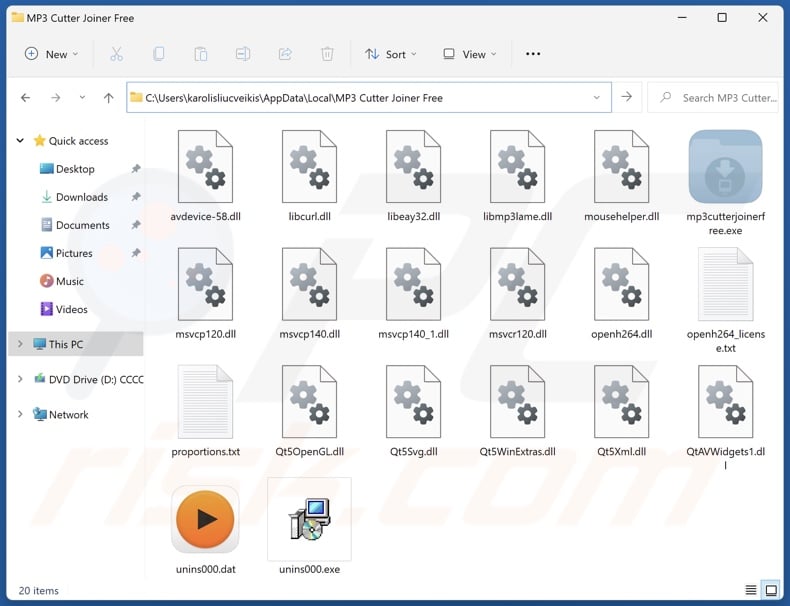Select This PC in navigation pane

click(76, 344)
